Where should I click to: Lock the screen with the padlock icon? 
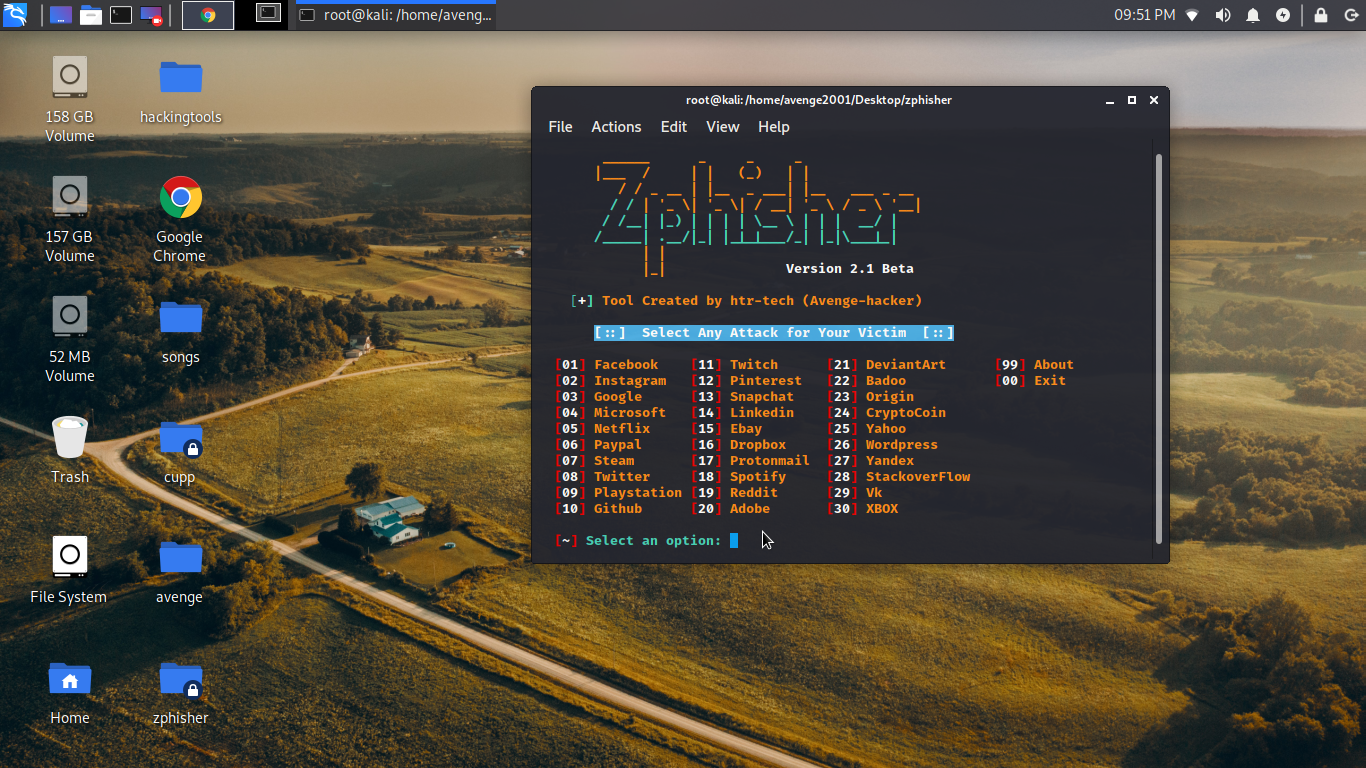click(1321, 15)
